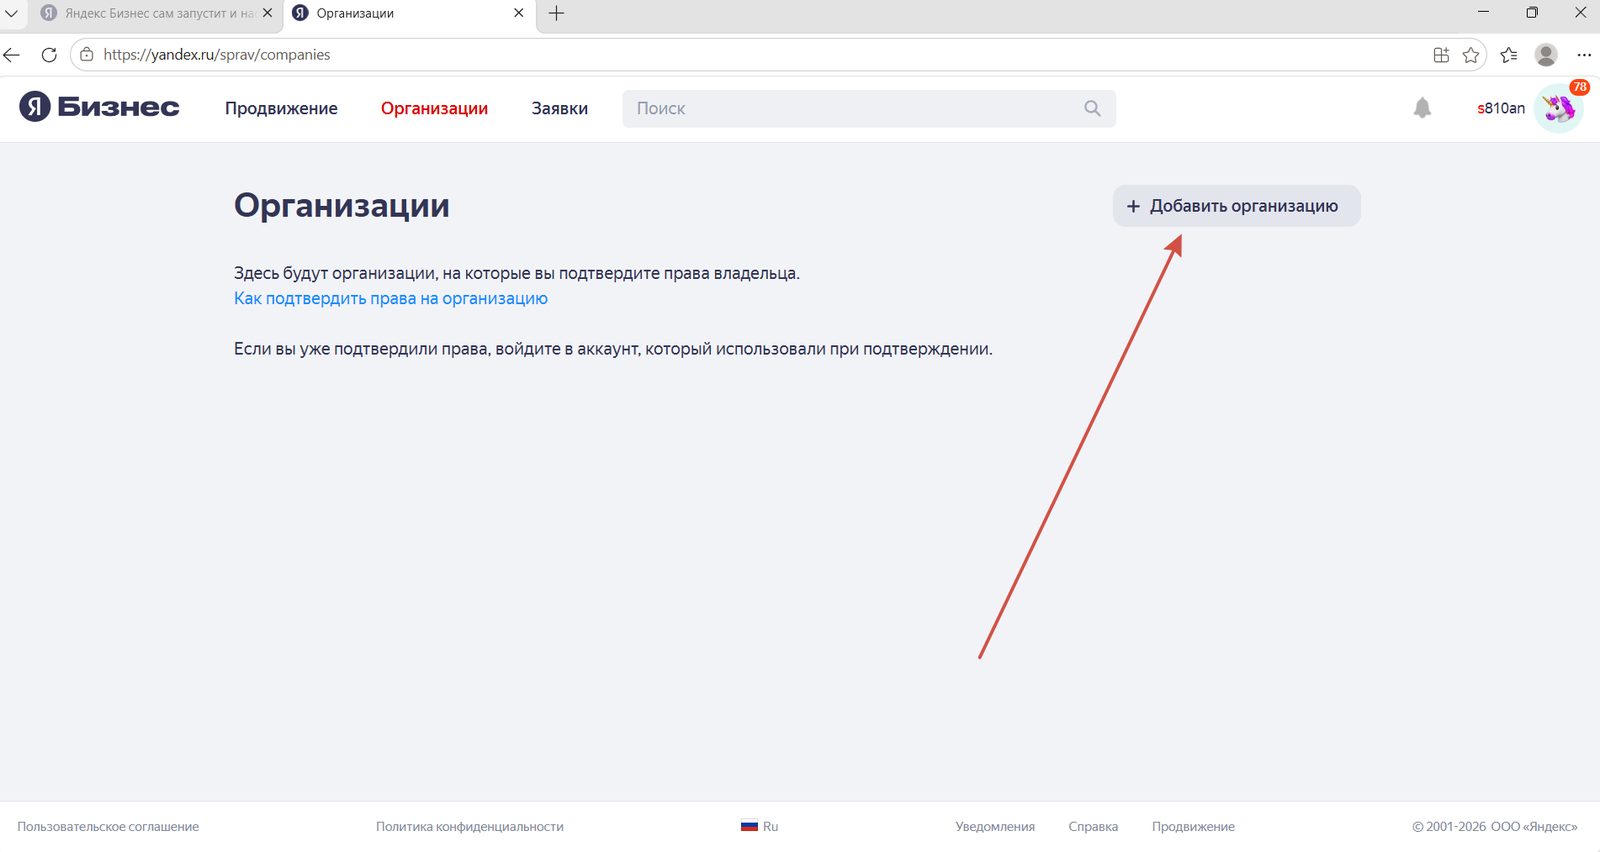Open the notifications bell

[1422, 108]
